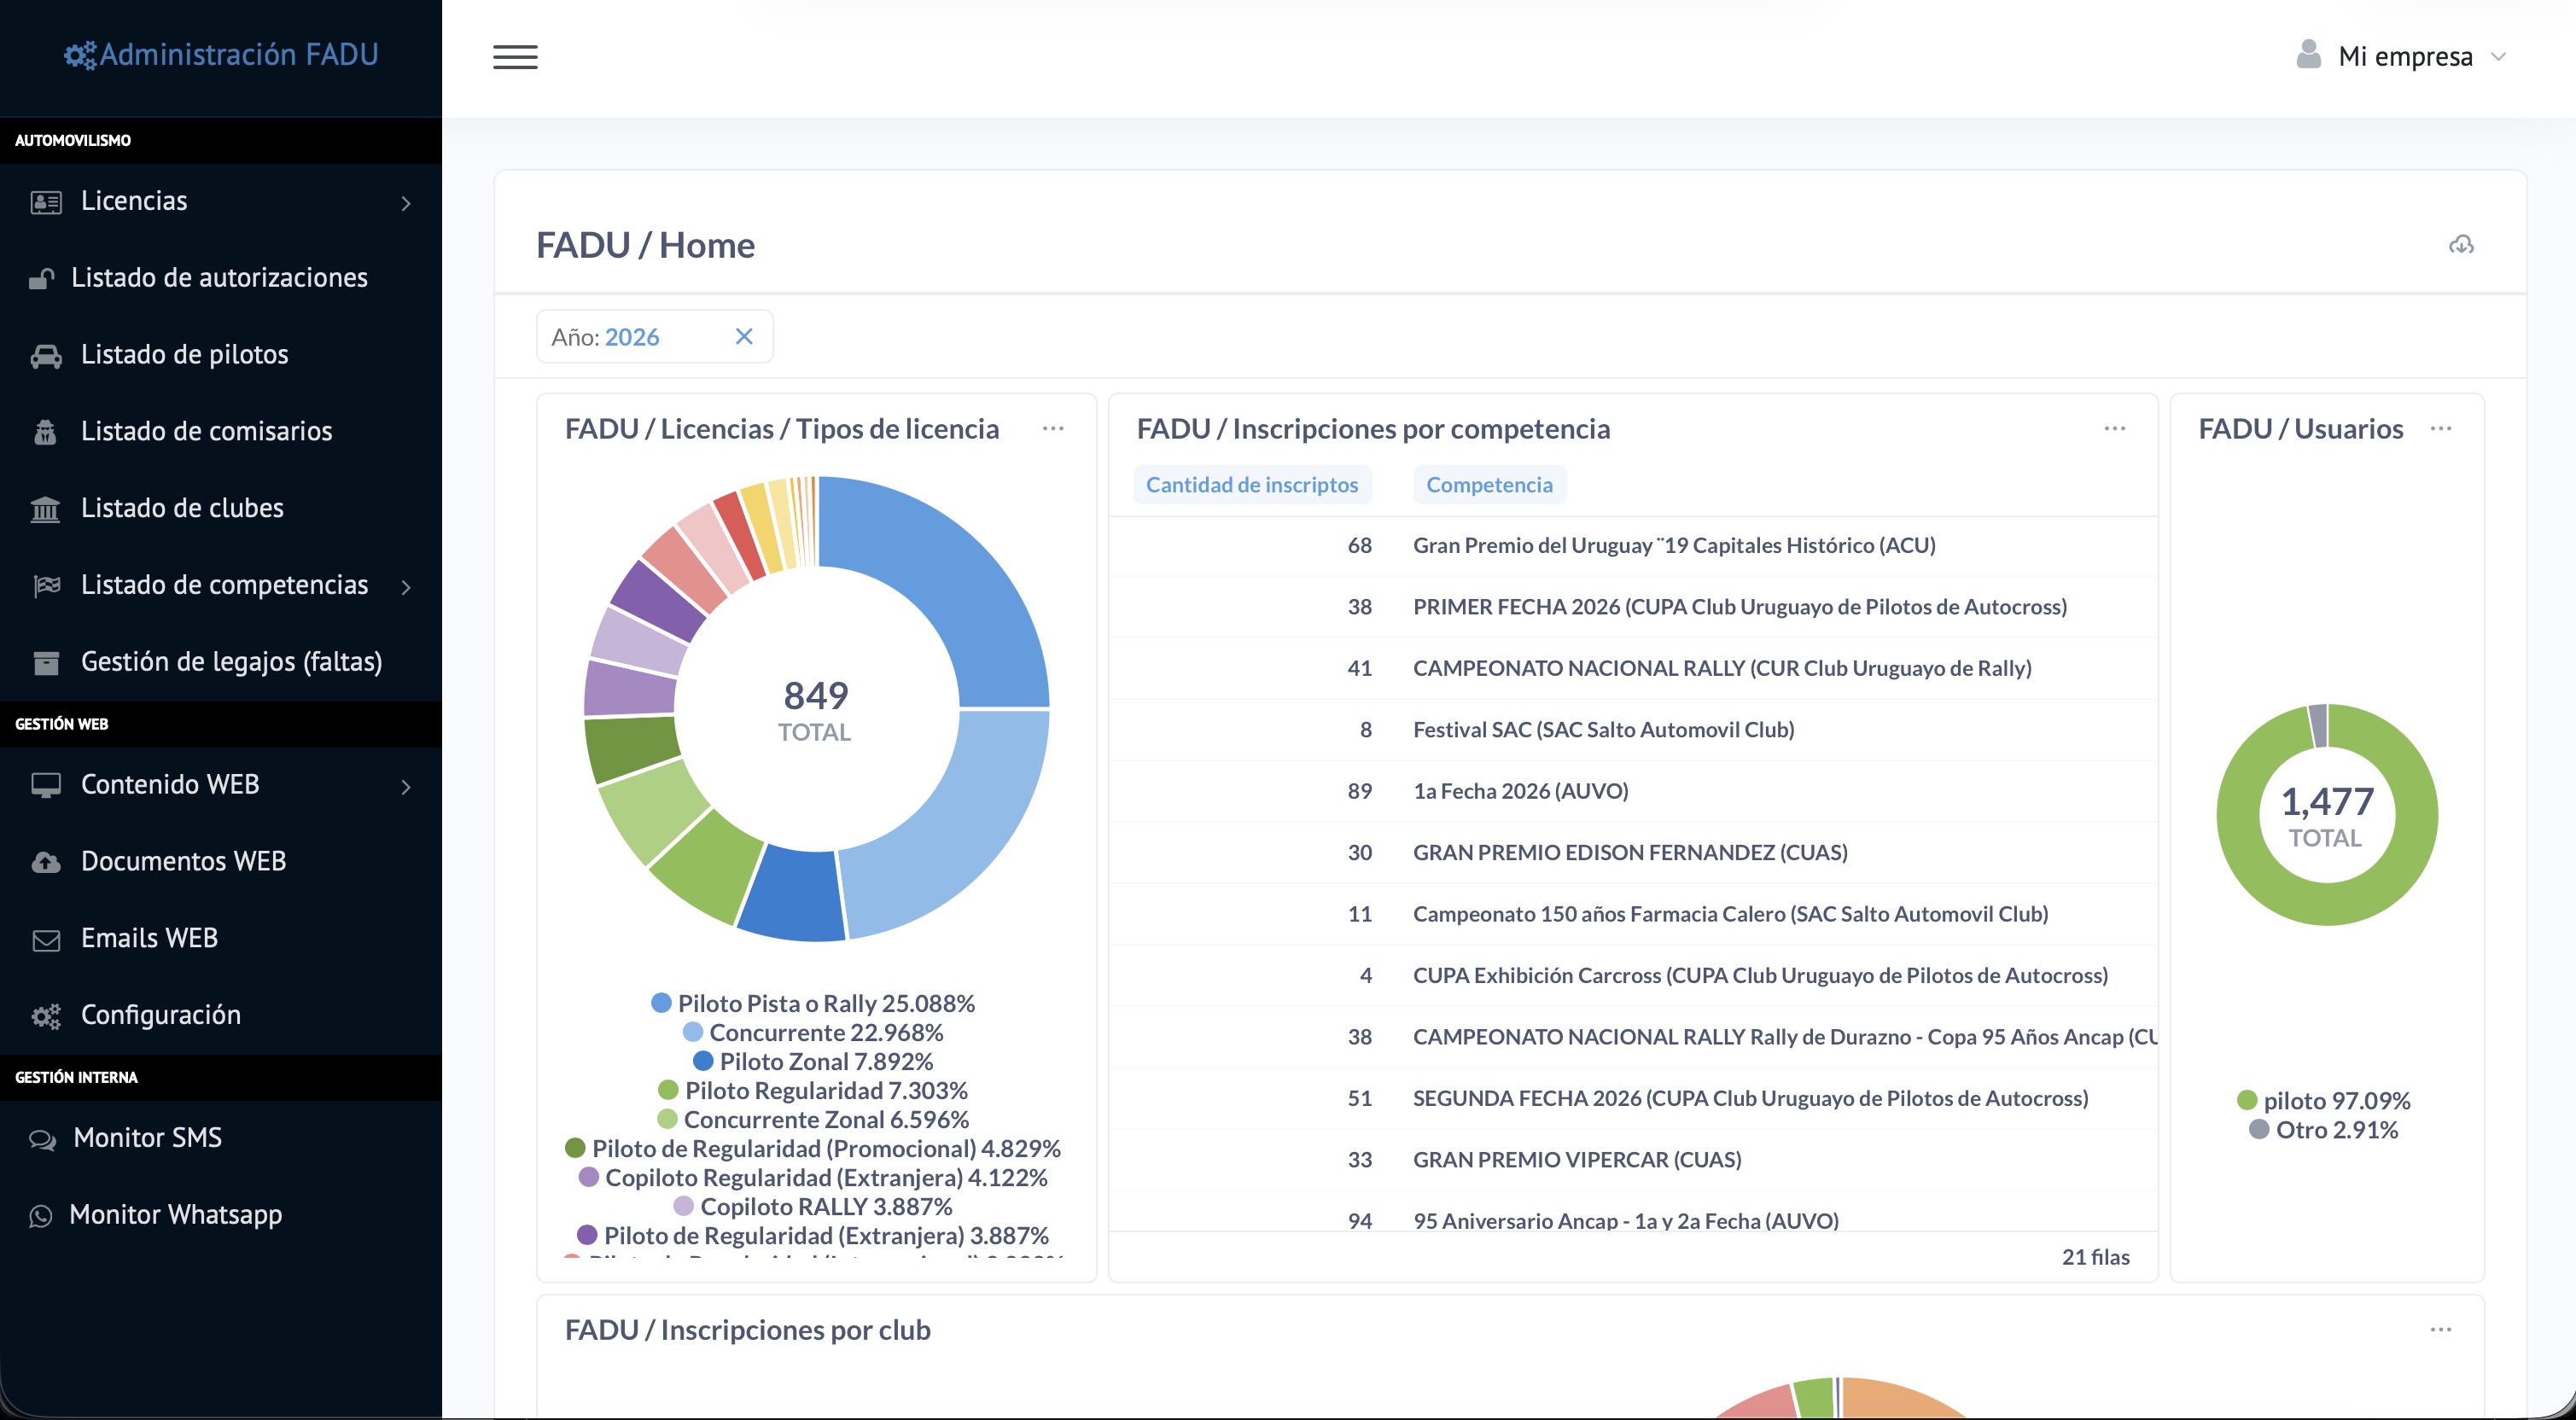Expand Listado de competencias submenu
The image size is (2576, 1420).
(406, 587)
